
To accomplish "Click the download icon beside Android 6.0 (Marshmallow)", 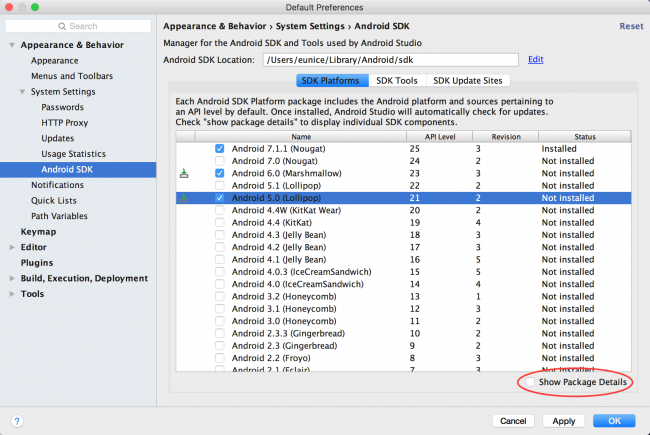I will click(x=184, y=173).
